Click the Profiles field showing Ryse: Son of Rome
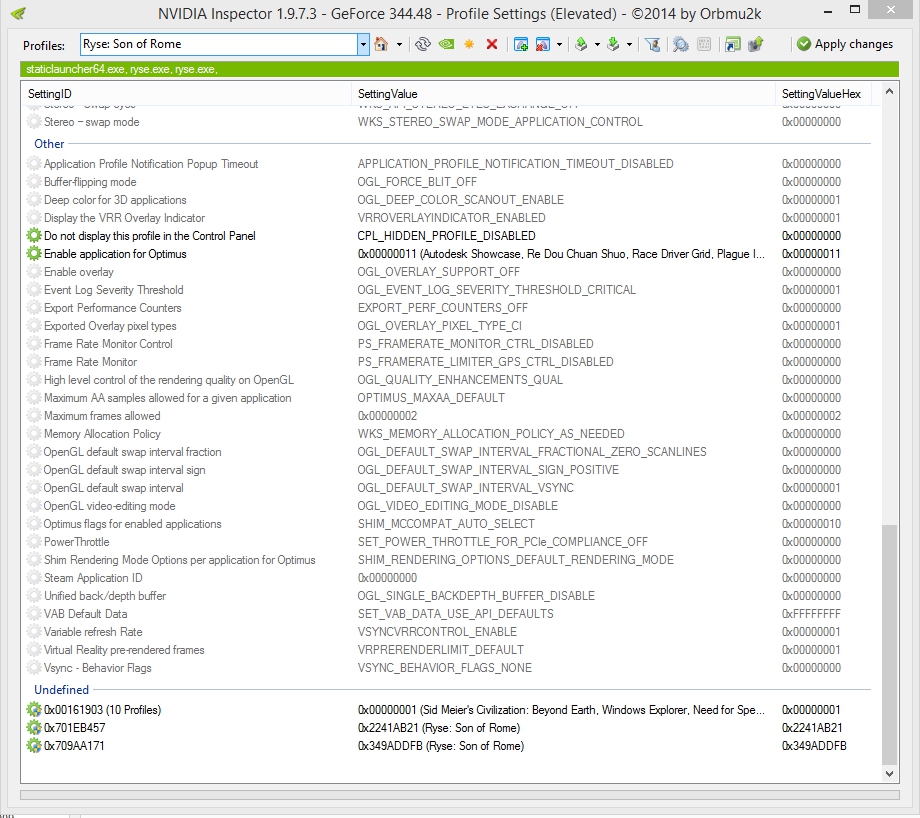The image size is (920, 818). (x=219, y=45)
